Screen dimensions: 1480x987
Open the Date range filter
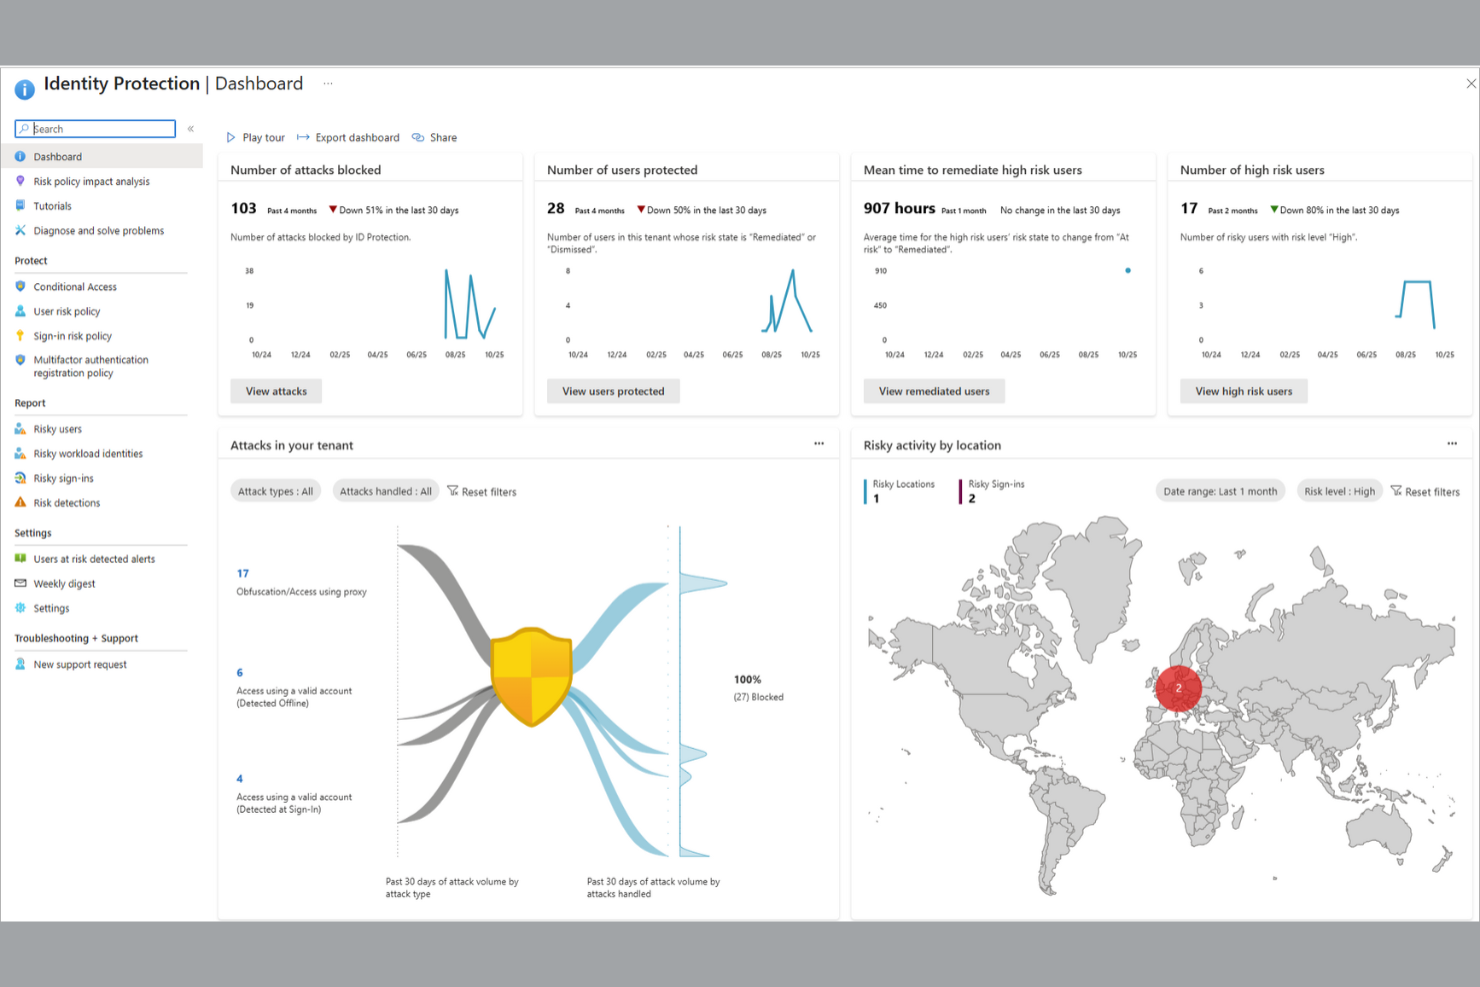click(1220, 491)
